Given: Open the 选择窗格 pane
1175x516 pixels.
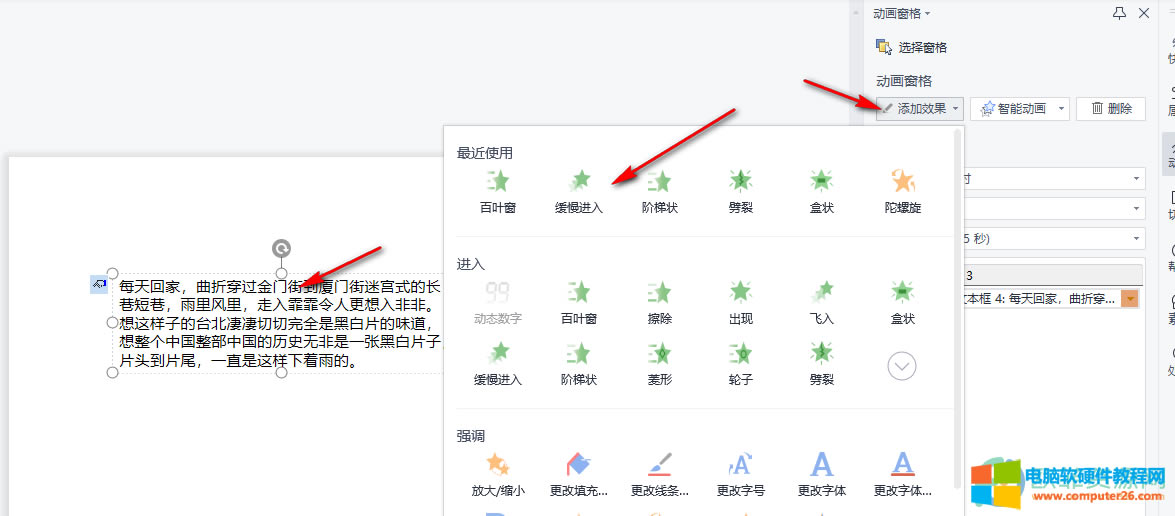Looking at the screenshot, I should (x=911, y=47).
